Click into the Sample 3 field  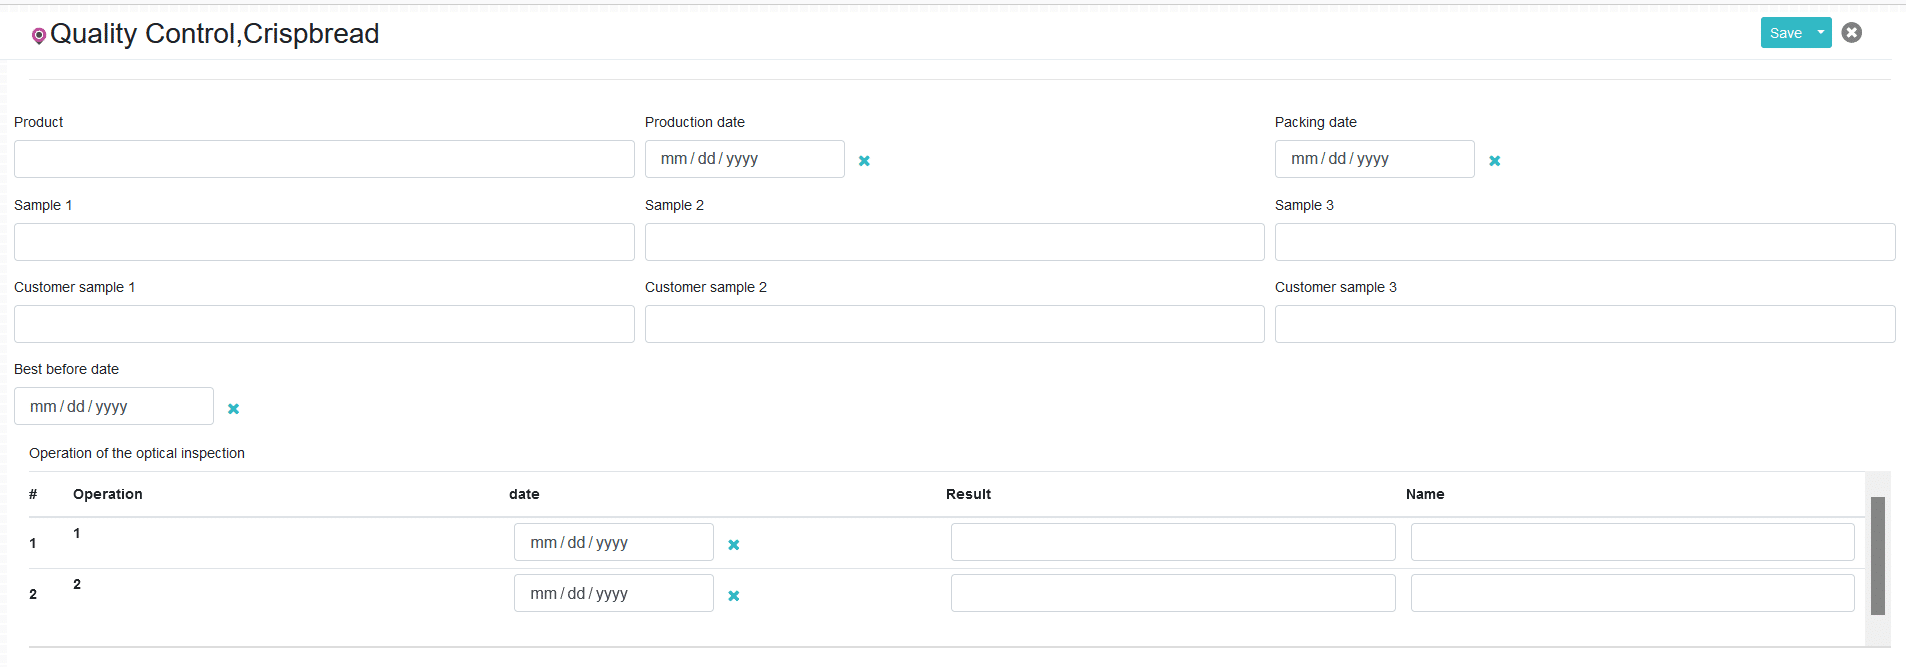tap(1585, 242)
